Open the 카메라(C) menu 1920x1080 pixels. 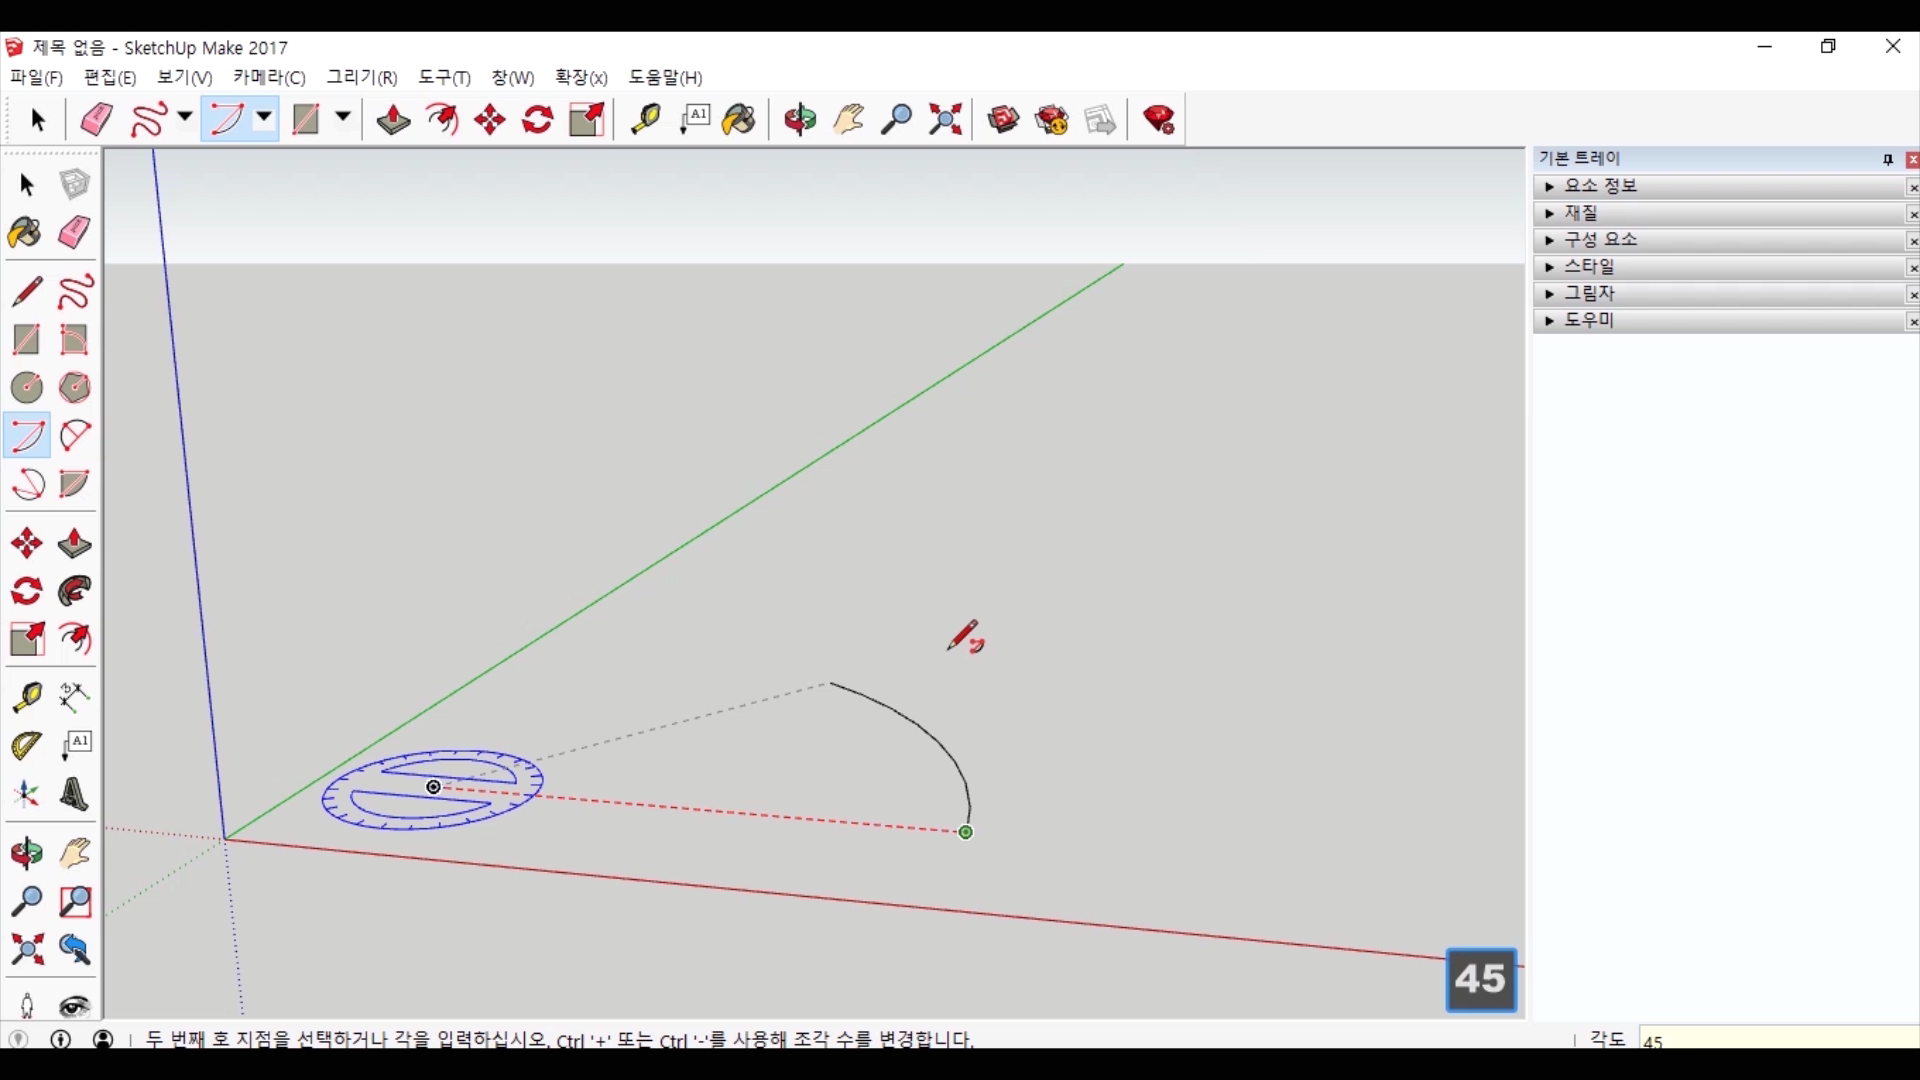click(x=269, y=78)
